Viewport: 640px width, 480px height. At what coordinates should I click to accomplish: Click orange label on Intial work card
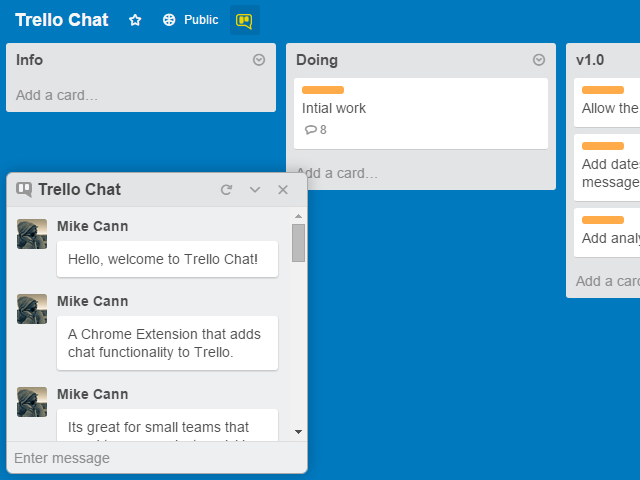pyautogui.click(x=322, y=90)
